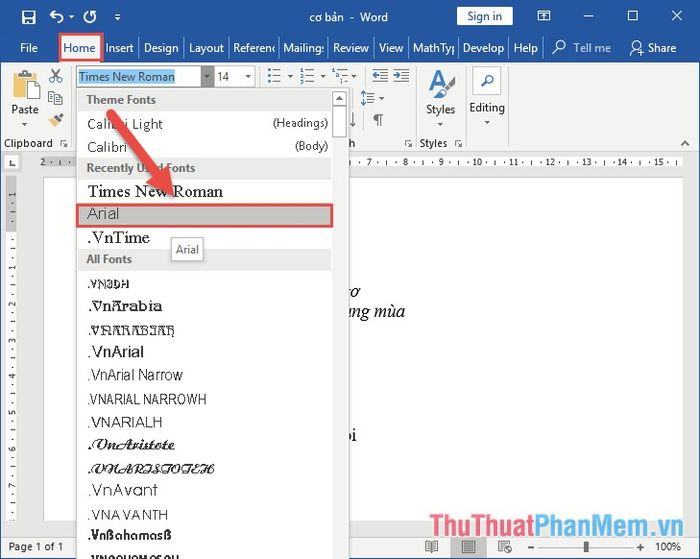The height and width of the screenshot is (559, 700).
Task: Select Arial in the font list
Action: 204,216
